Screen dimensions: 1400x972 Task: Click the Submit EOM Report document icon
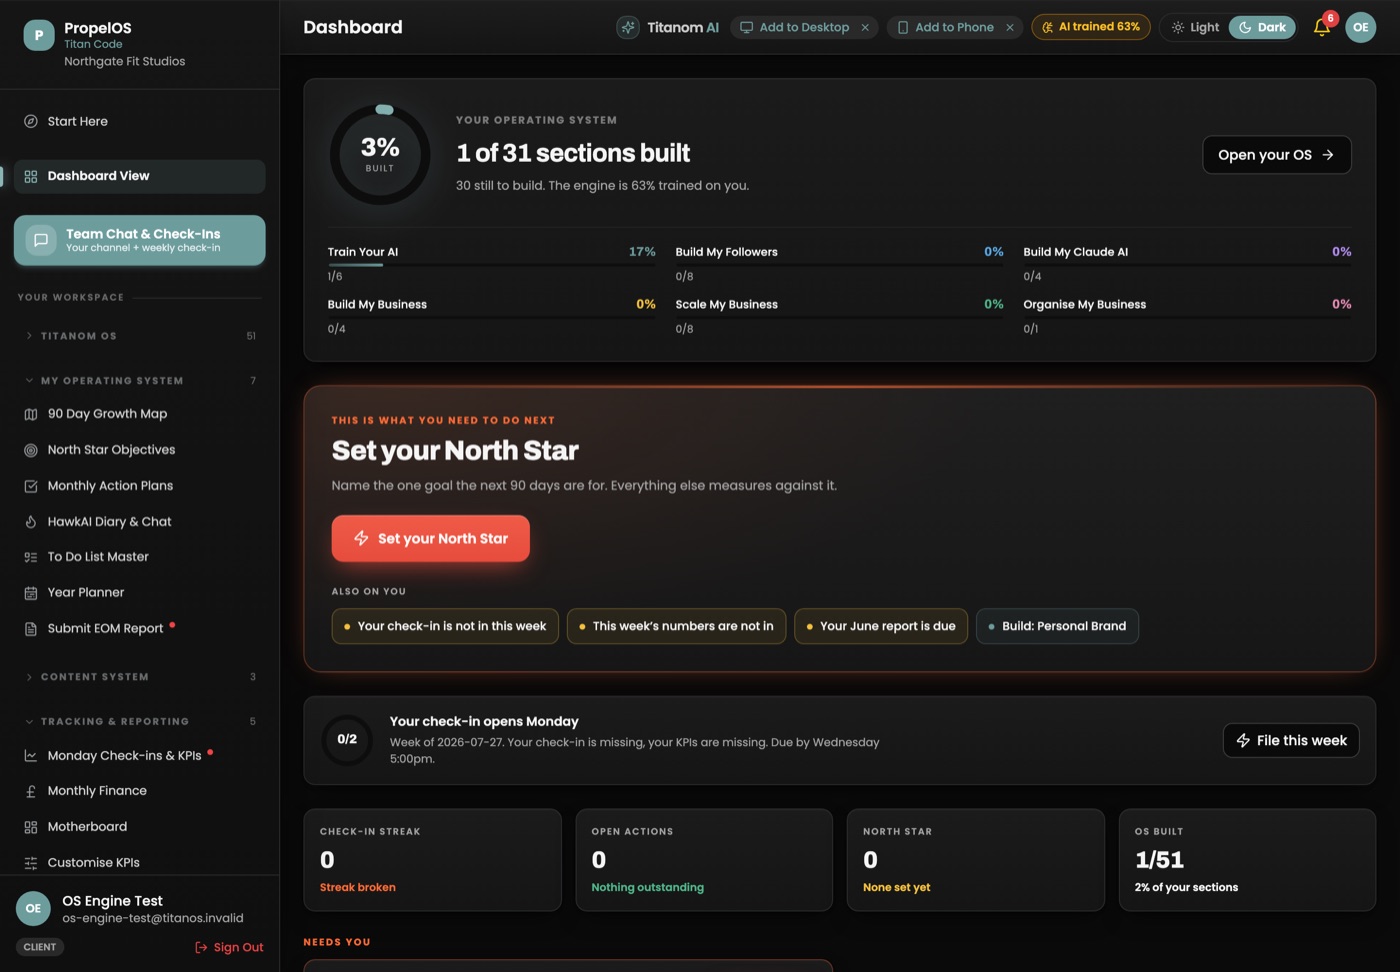(x=31, y=629)
